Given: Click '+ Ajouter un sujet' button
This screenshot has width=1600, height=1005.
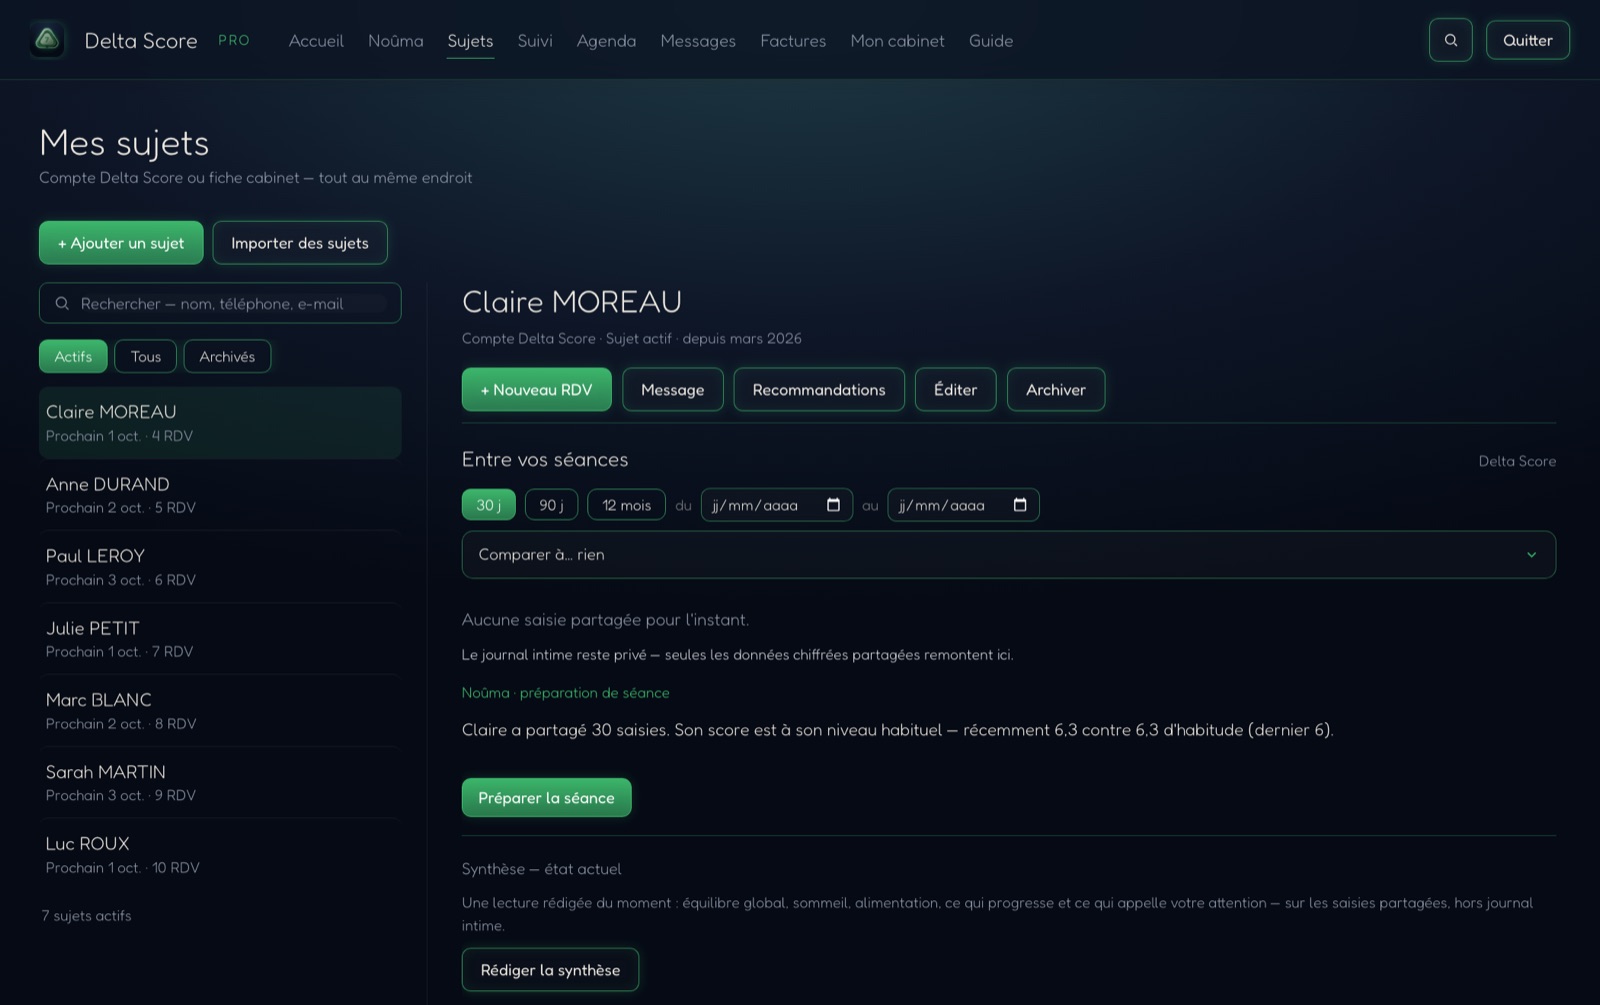Looking at the screenshot, I should (x=121, y=243).
